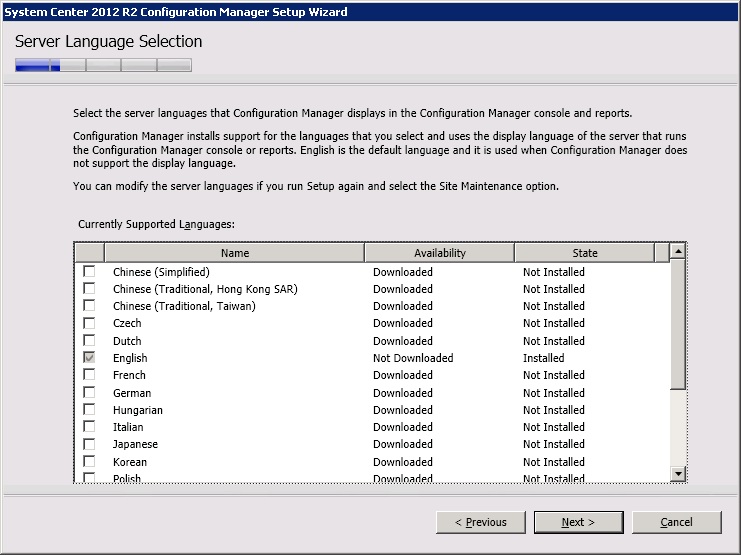The image size is (741, 555).
Task: Sort list by Name column header
Action: tap(235, 253)
